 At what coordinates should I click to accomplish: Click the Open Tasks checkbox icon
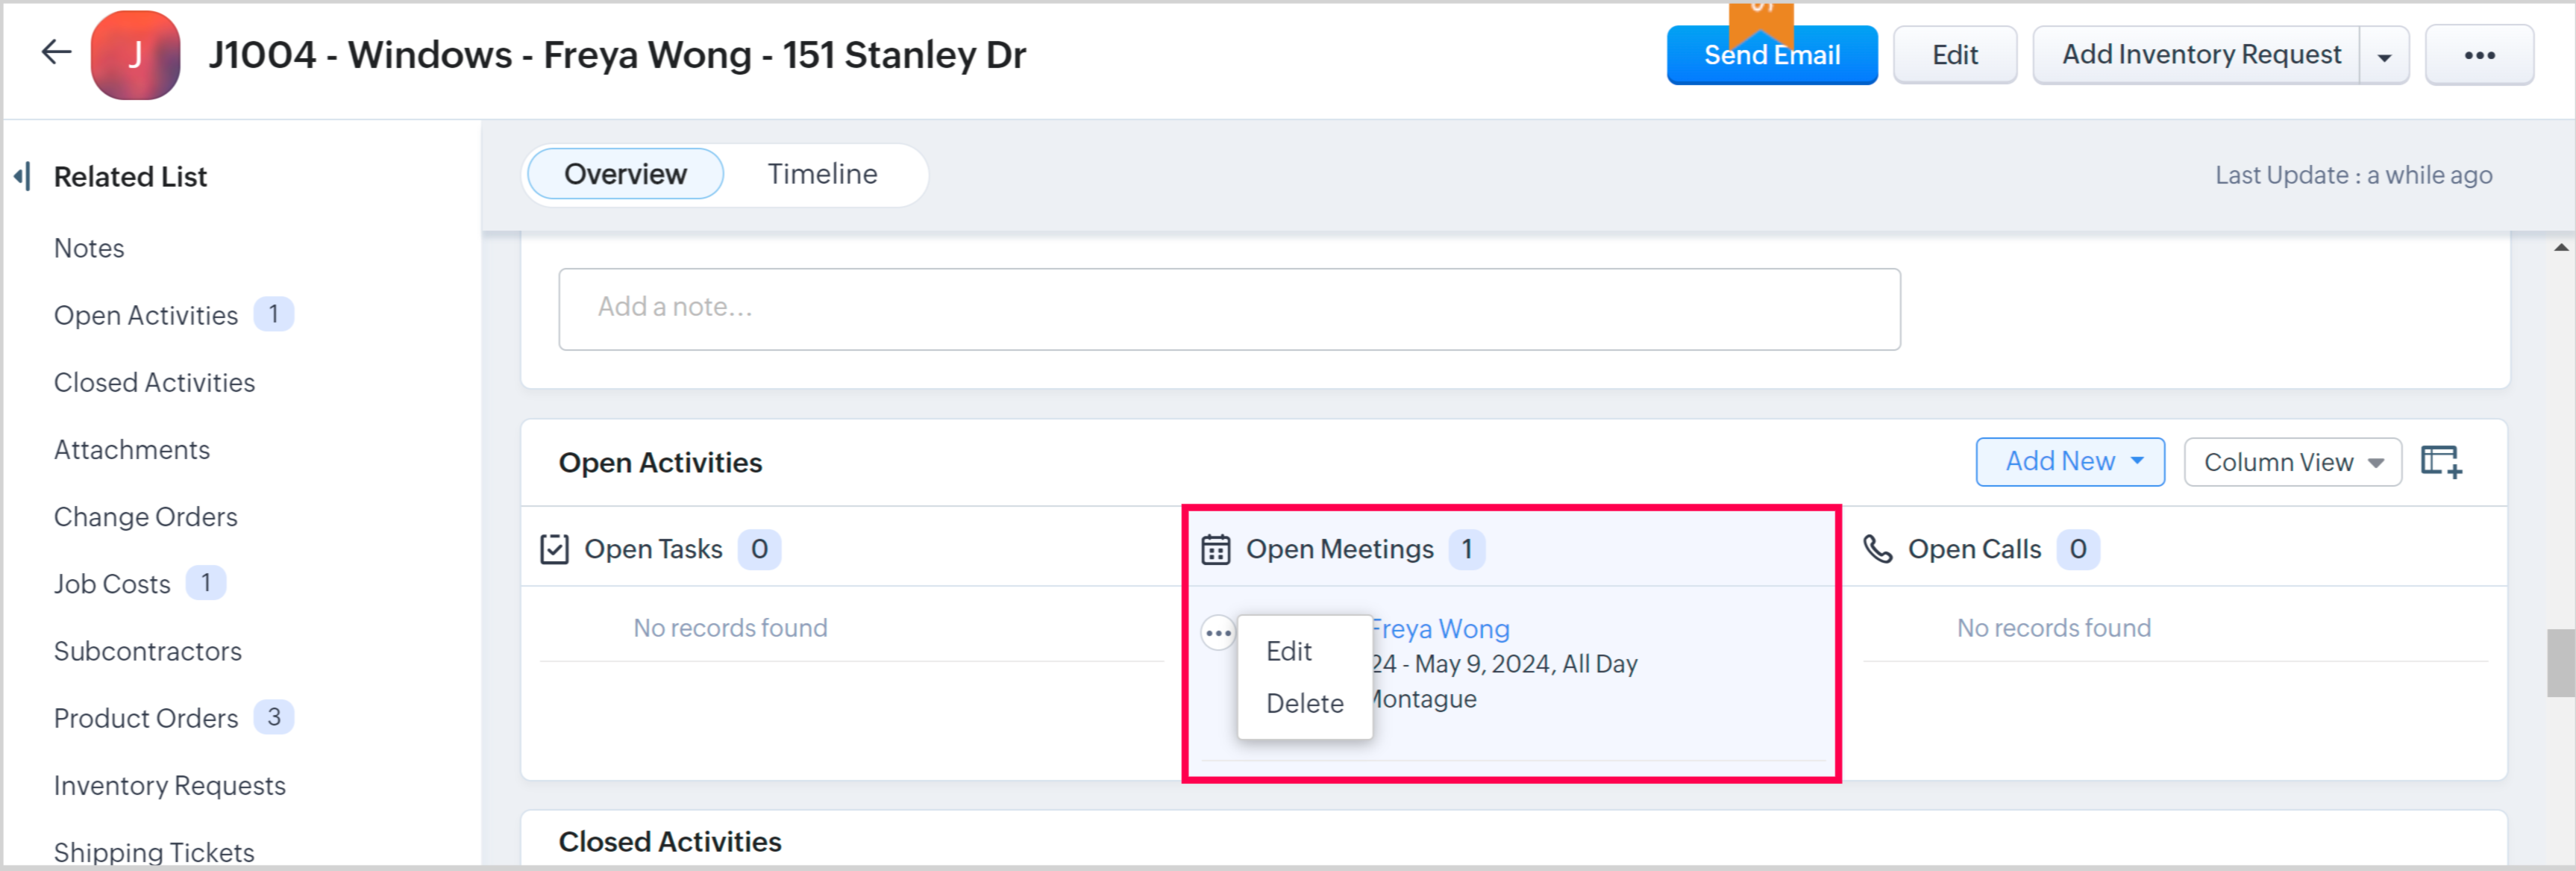(x=554, y=550)
